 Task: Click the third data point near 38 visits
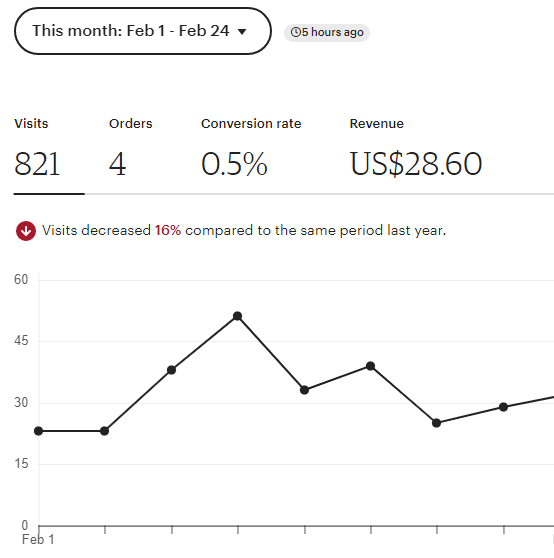(x=171, y=370)
